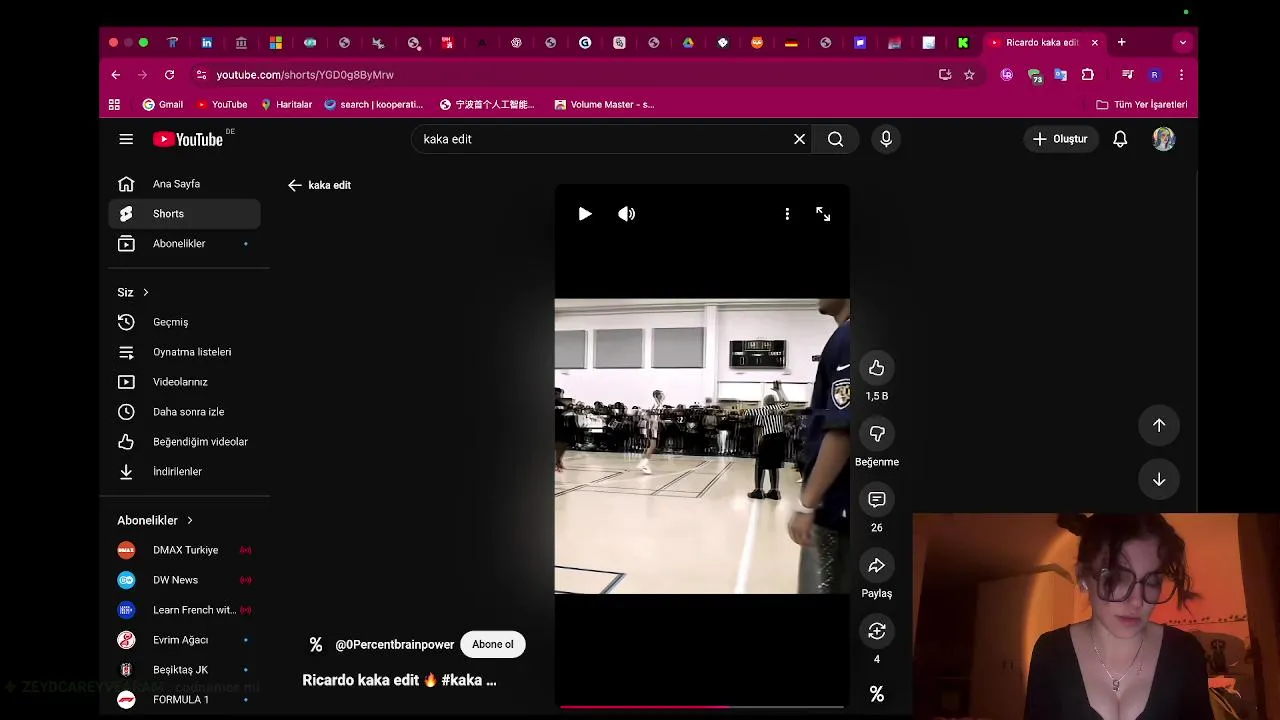
Task: Reload the YouTube page
Action: (170, 75)
